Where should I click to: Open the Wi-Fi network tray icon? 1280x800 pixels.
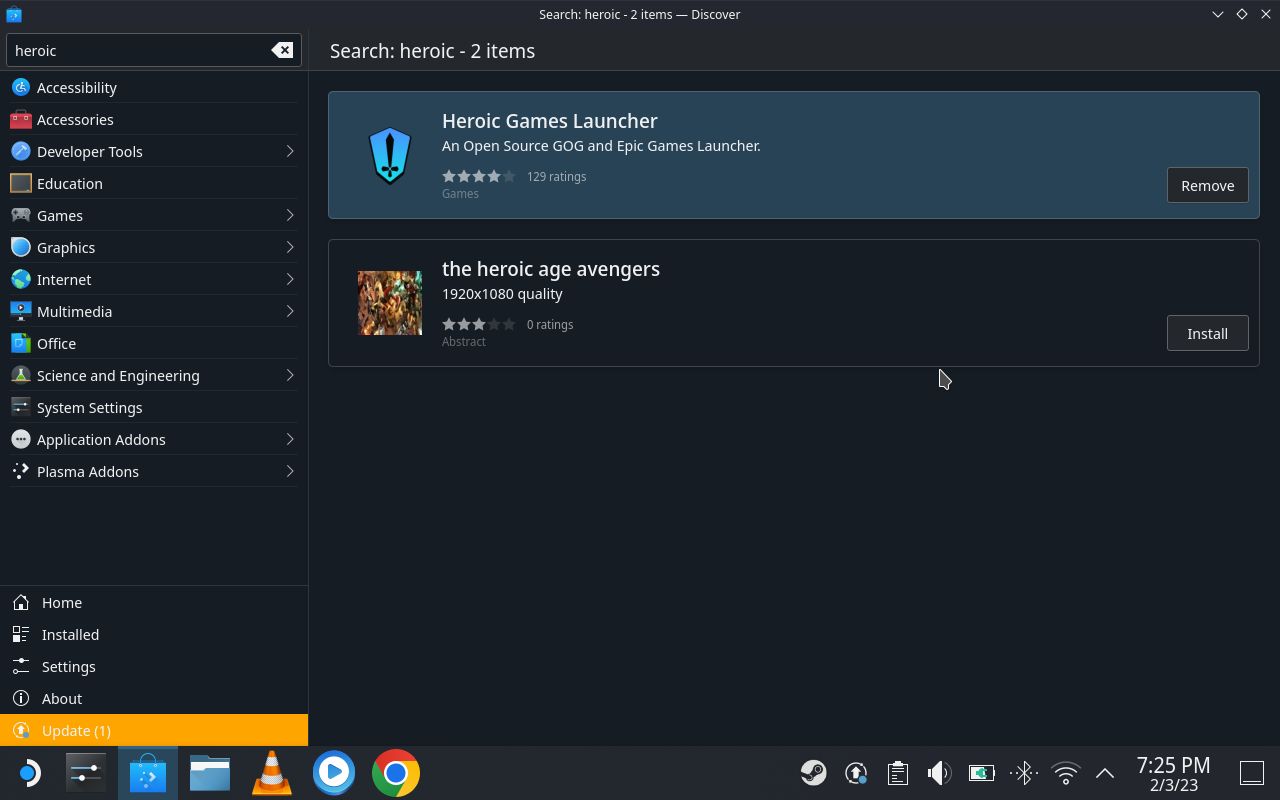pos(1065,773)
